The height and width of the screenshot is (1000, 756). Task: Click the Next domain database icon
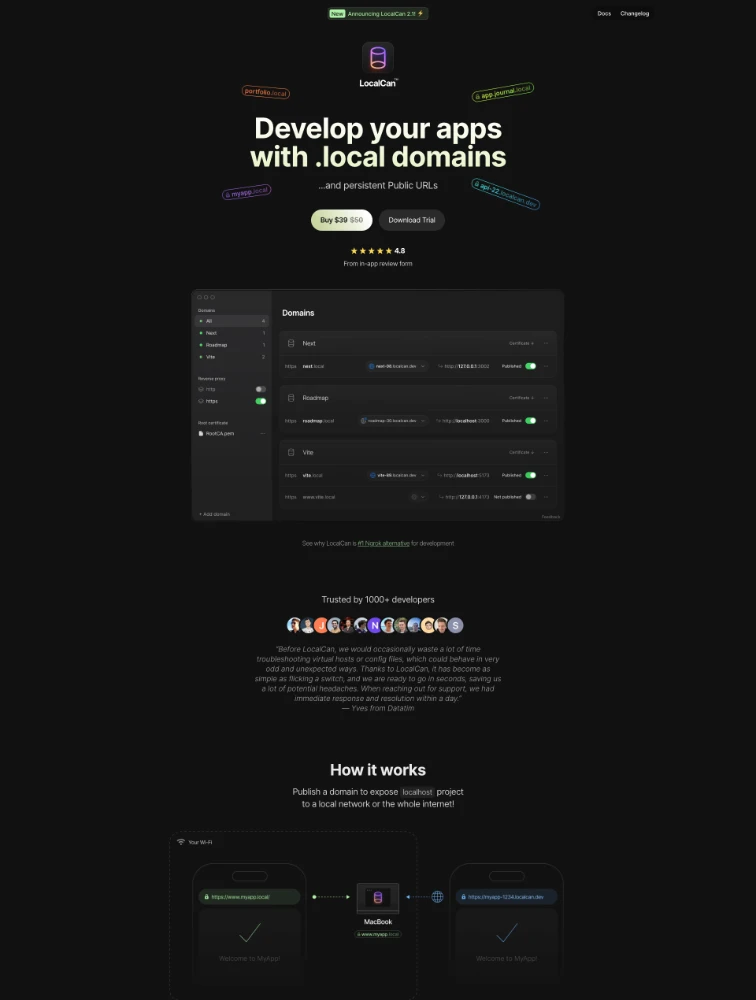pyautogui.click(x=291, y=343)
